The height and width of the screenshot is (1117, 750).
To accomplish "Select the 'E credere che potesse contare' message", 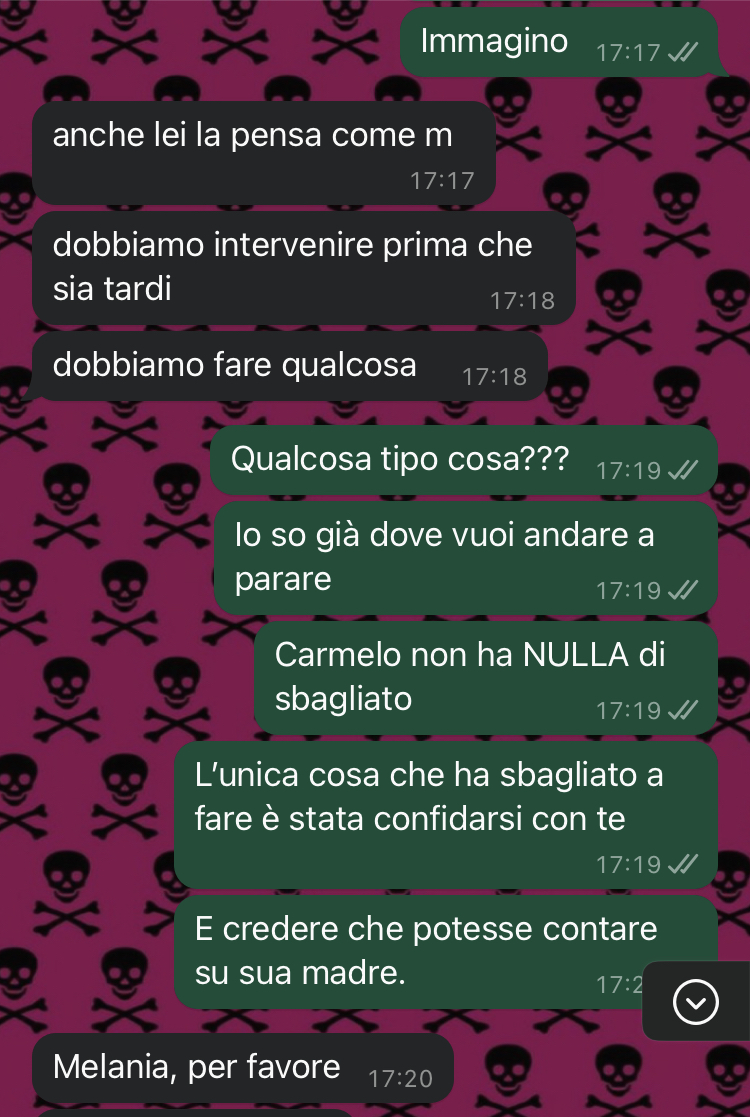I will click(446, 952).
